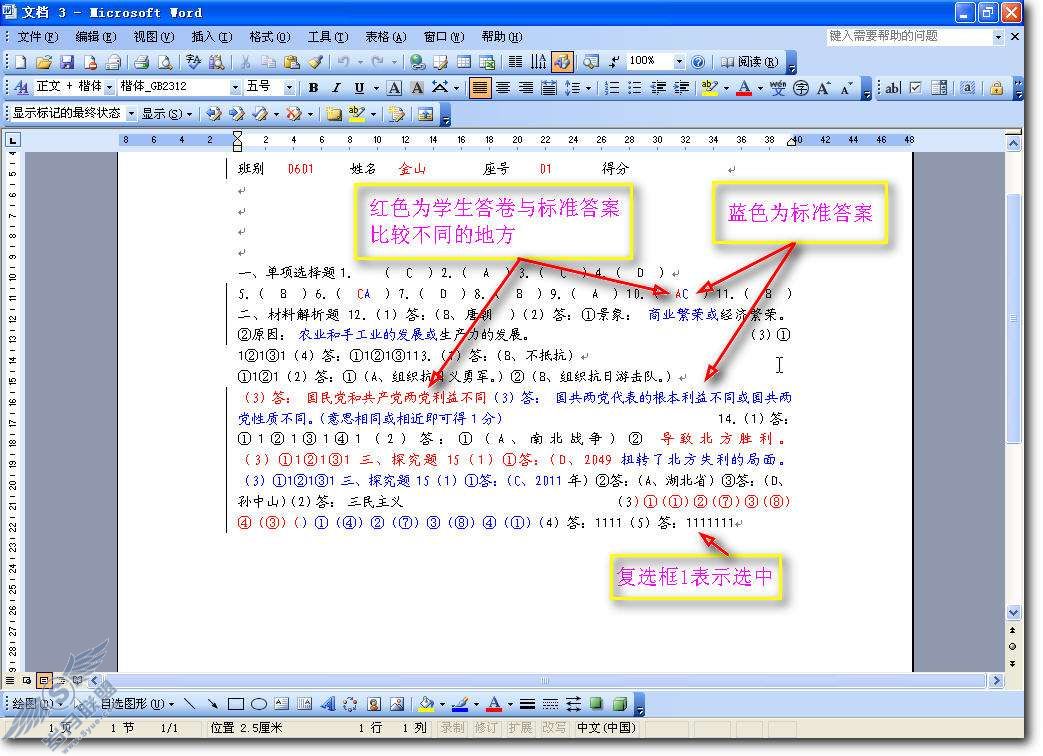Click the 绘图(D) draw menu button

pos(37,703)
